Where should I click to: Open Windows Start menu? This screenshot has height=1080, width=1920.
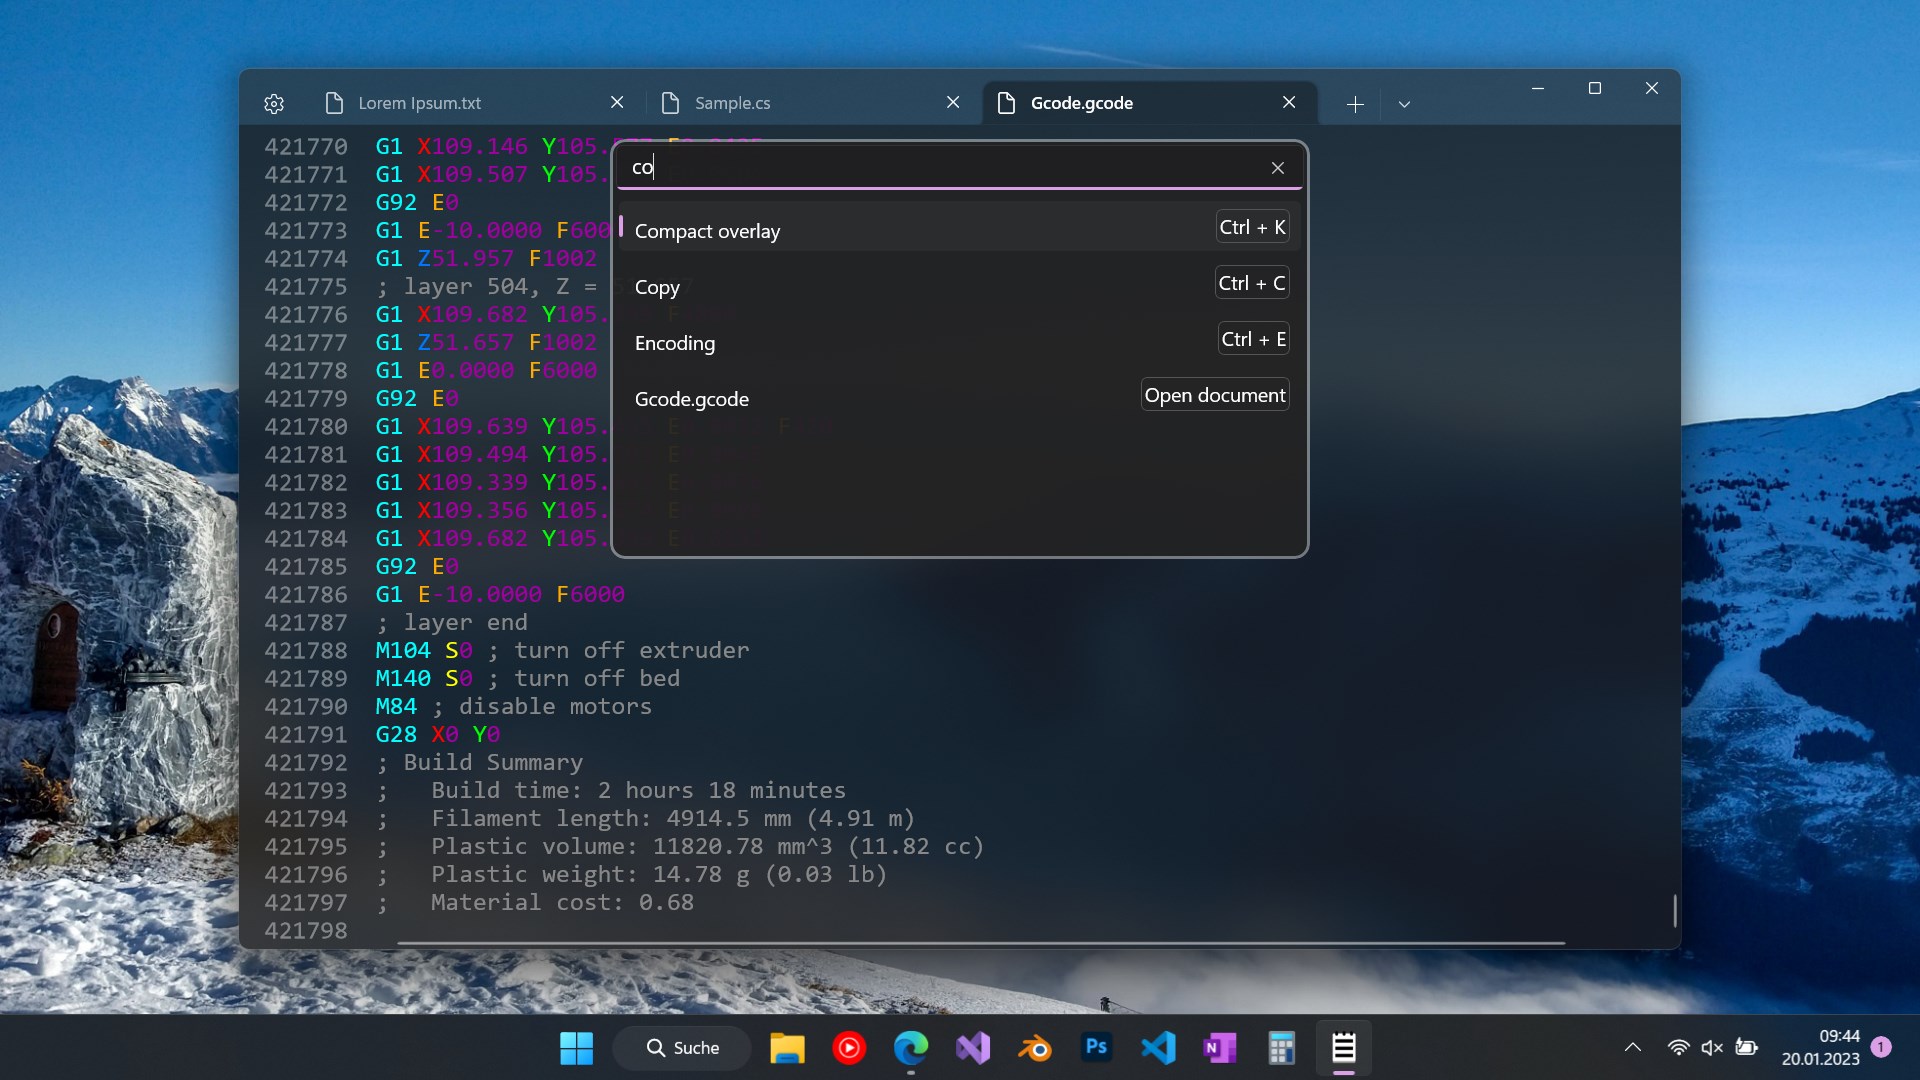(x=576, y=1047)
